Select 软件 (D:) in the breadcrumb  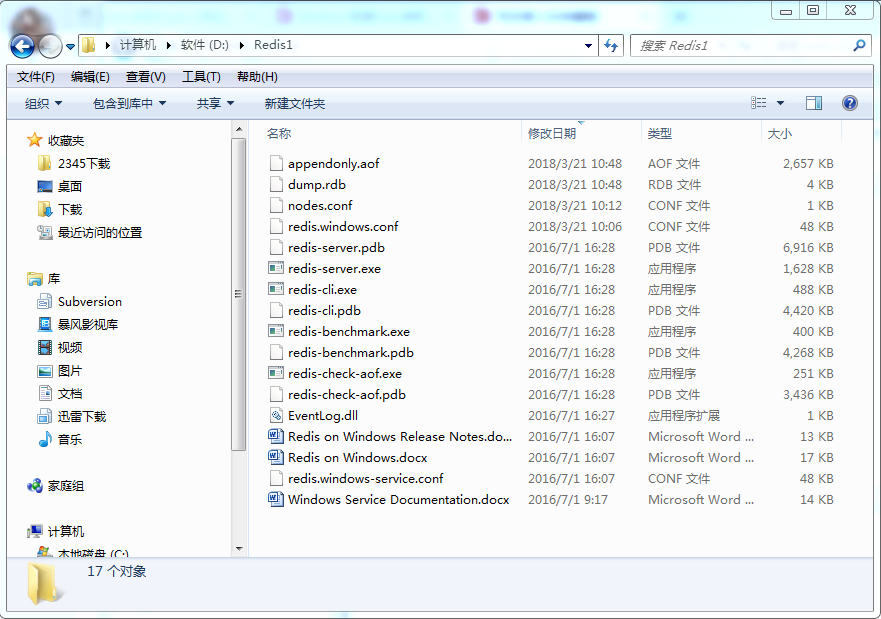(205, 45)
